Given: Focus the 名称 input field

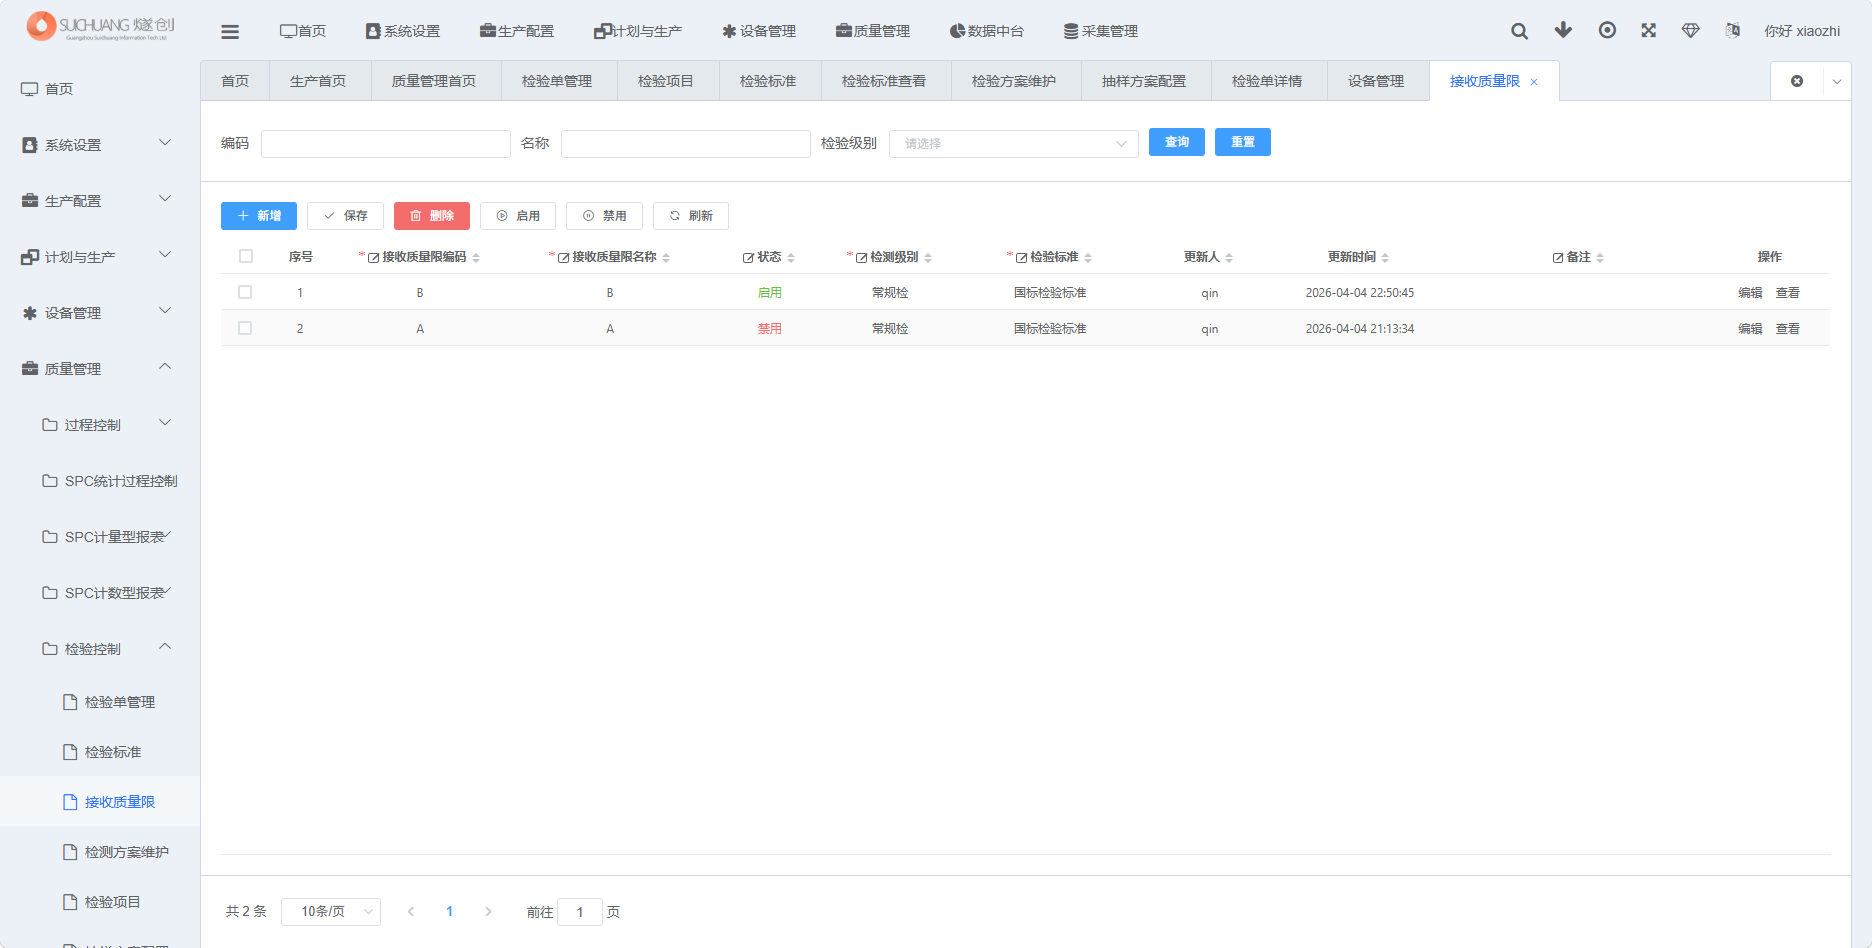Looking at the screenshot, I should coord(686,144).
